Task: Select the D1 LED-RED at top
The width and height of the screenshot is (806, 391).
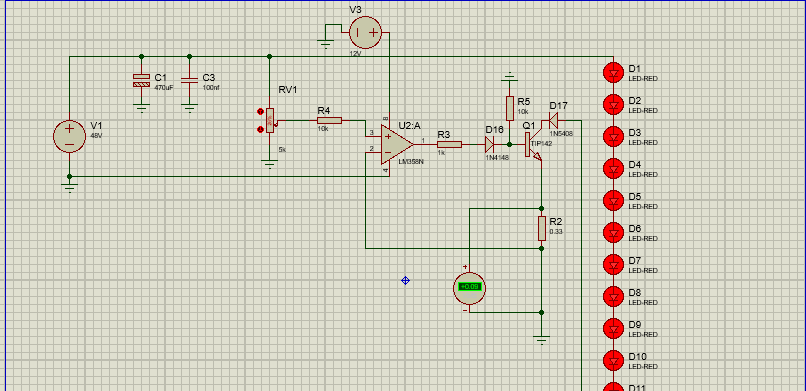Action: [613, 72]
